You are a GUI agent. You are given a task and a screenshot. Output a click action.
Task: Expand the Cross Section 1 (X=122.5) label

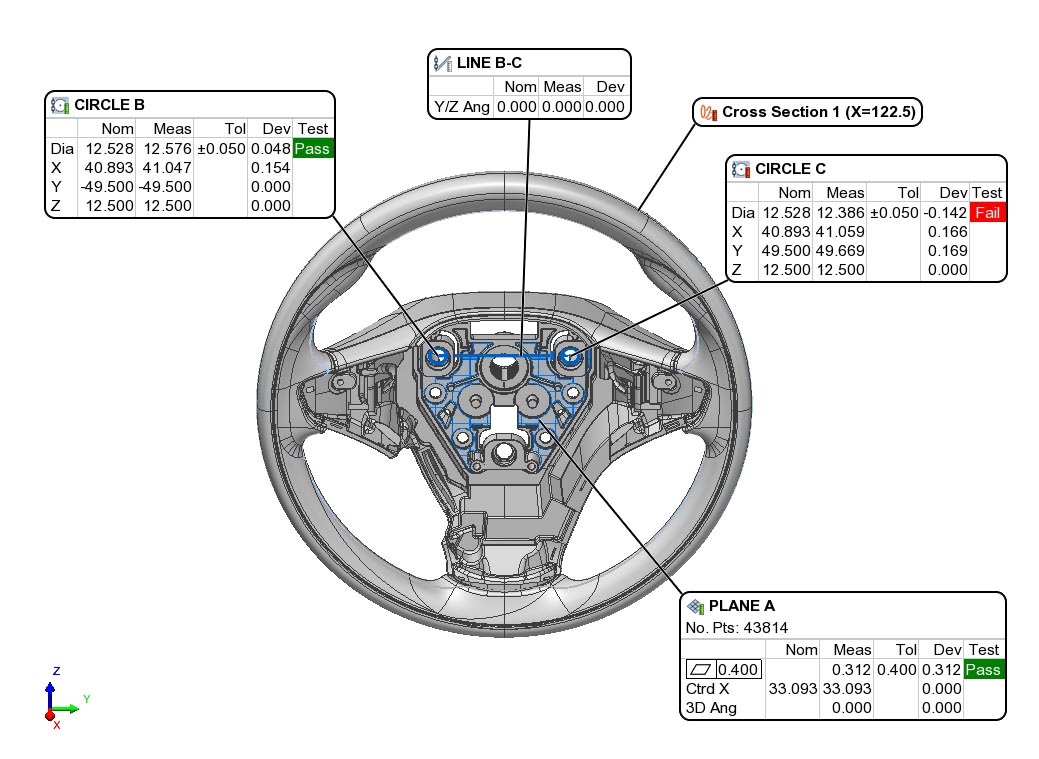tap(820, 112)
